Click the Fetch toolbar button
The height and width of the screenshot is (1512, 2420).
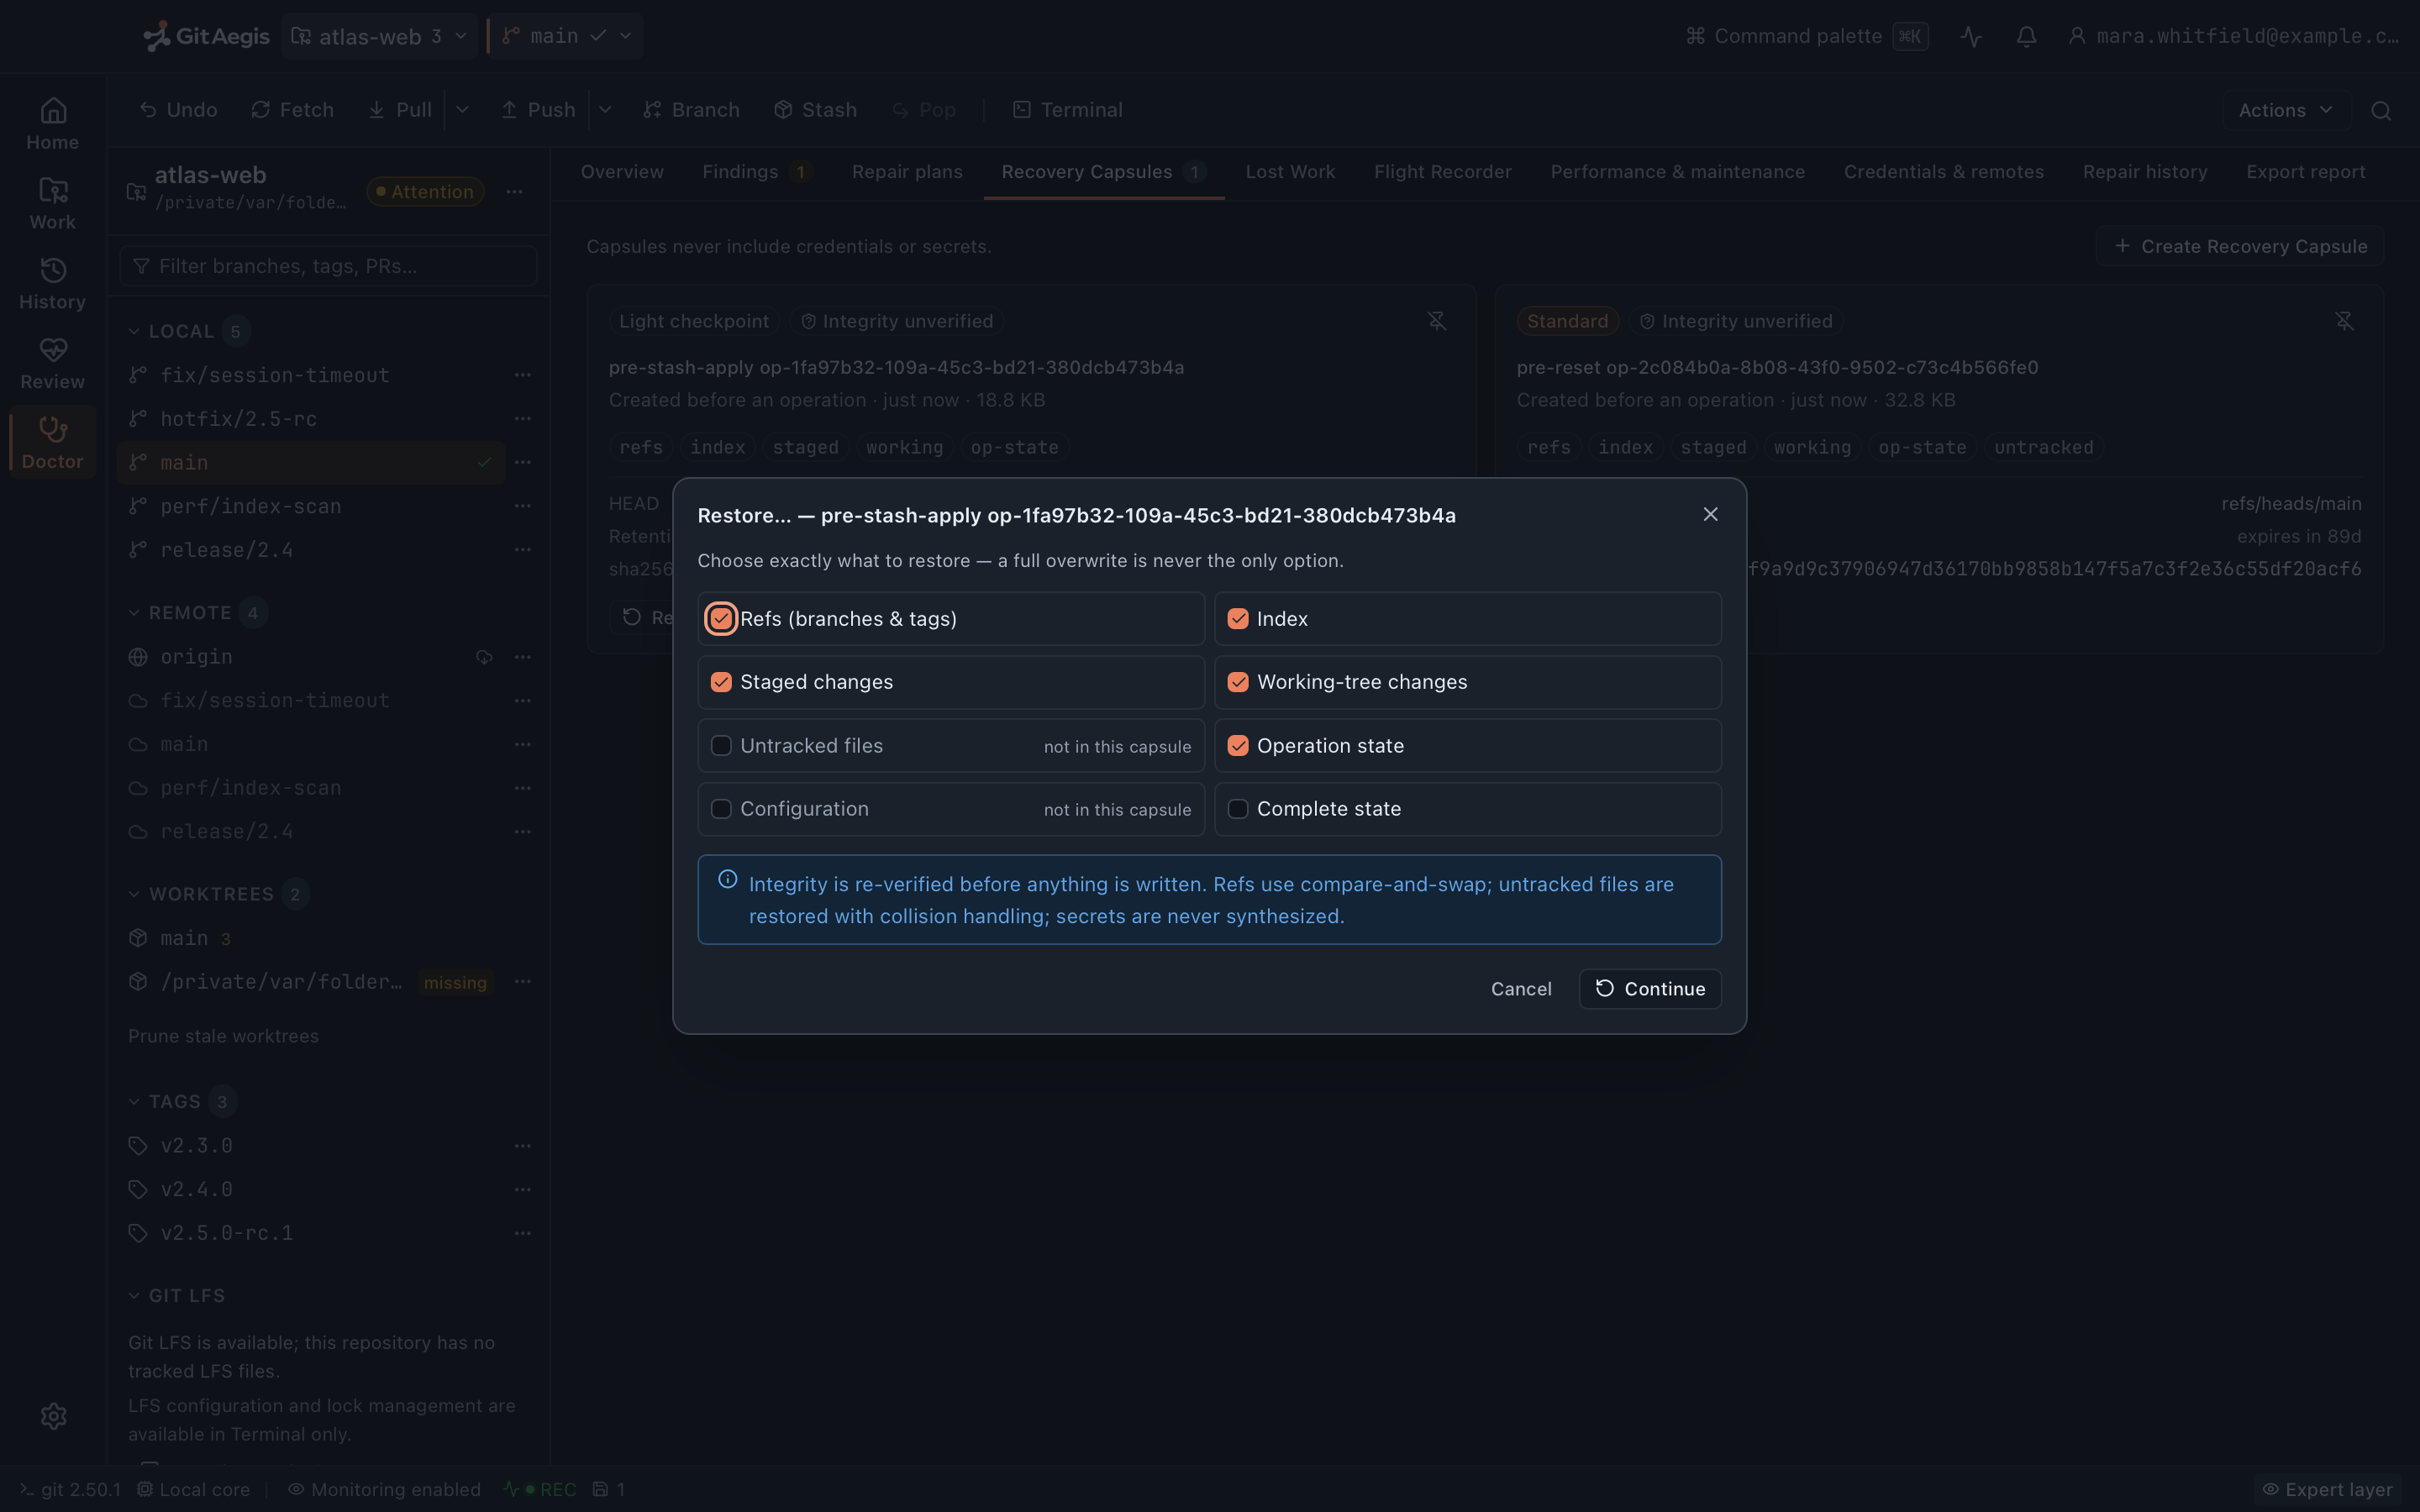[292, 110]
